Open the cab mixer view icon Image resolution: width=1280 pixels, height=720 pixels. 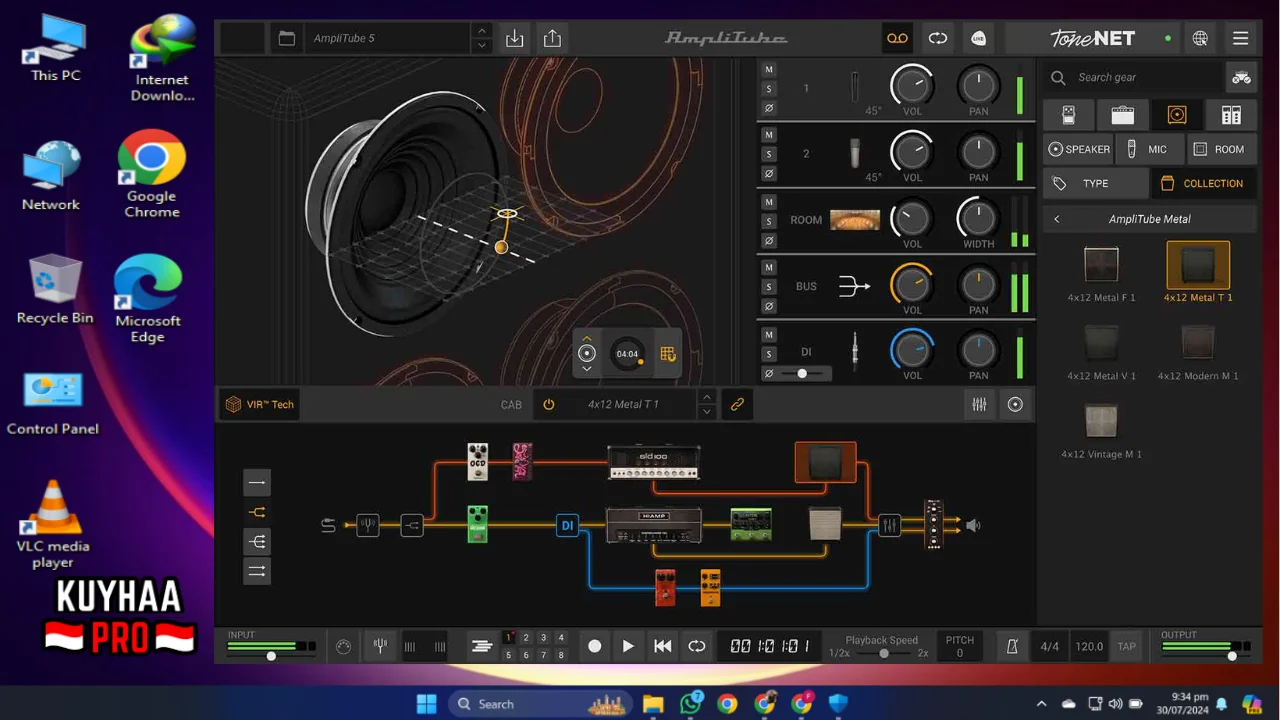(979, 405)
